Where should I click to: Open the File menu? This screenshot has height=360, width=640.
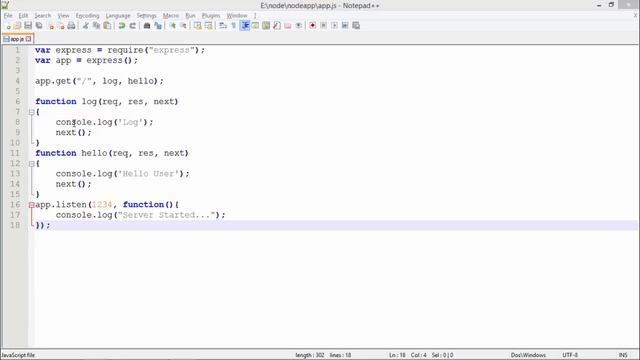tap(8, 16)
